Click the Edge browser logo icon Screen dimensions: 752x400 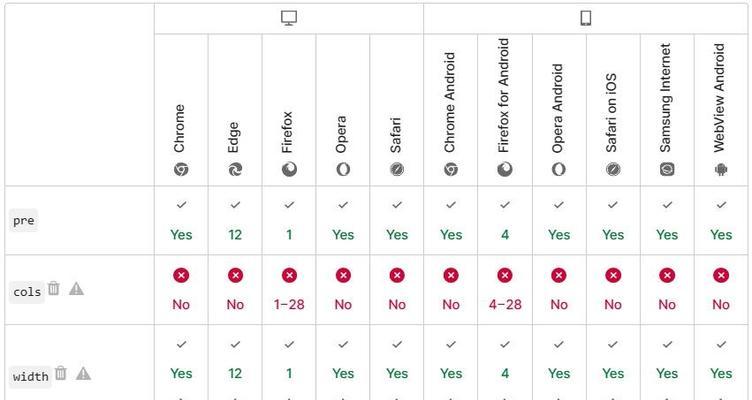point(235,169)
